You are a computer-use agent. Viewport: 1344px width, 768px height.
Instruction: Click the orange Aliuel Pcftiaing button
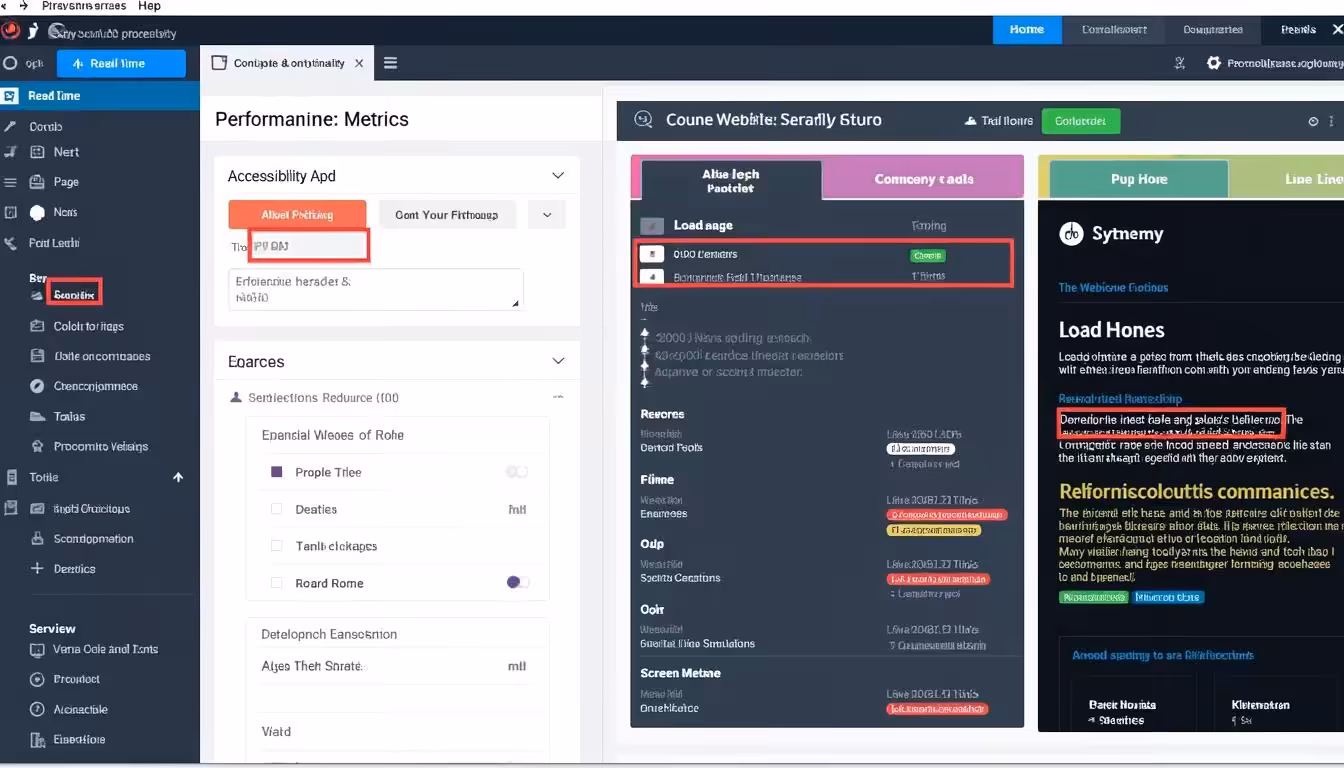click(297, 214)
